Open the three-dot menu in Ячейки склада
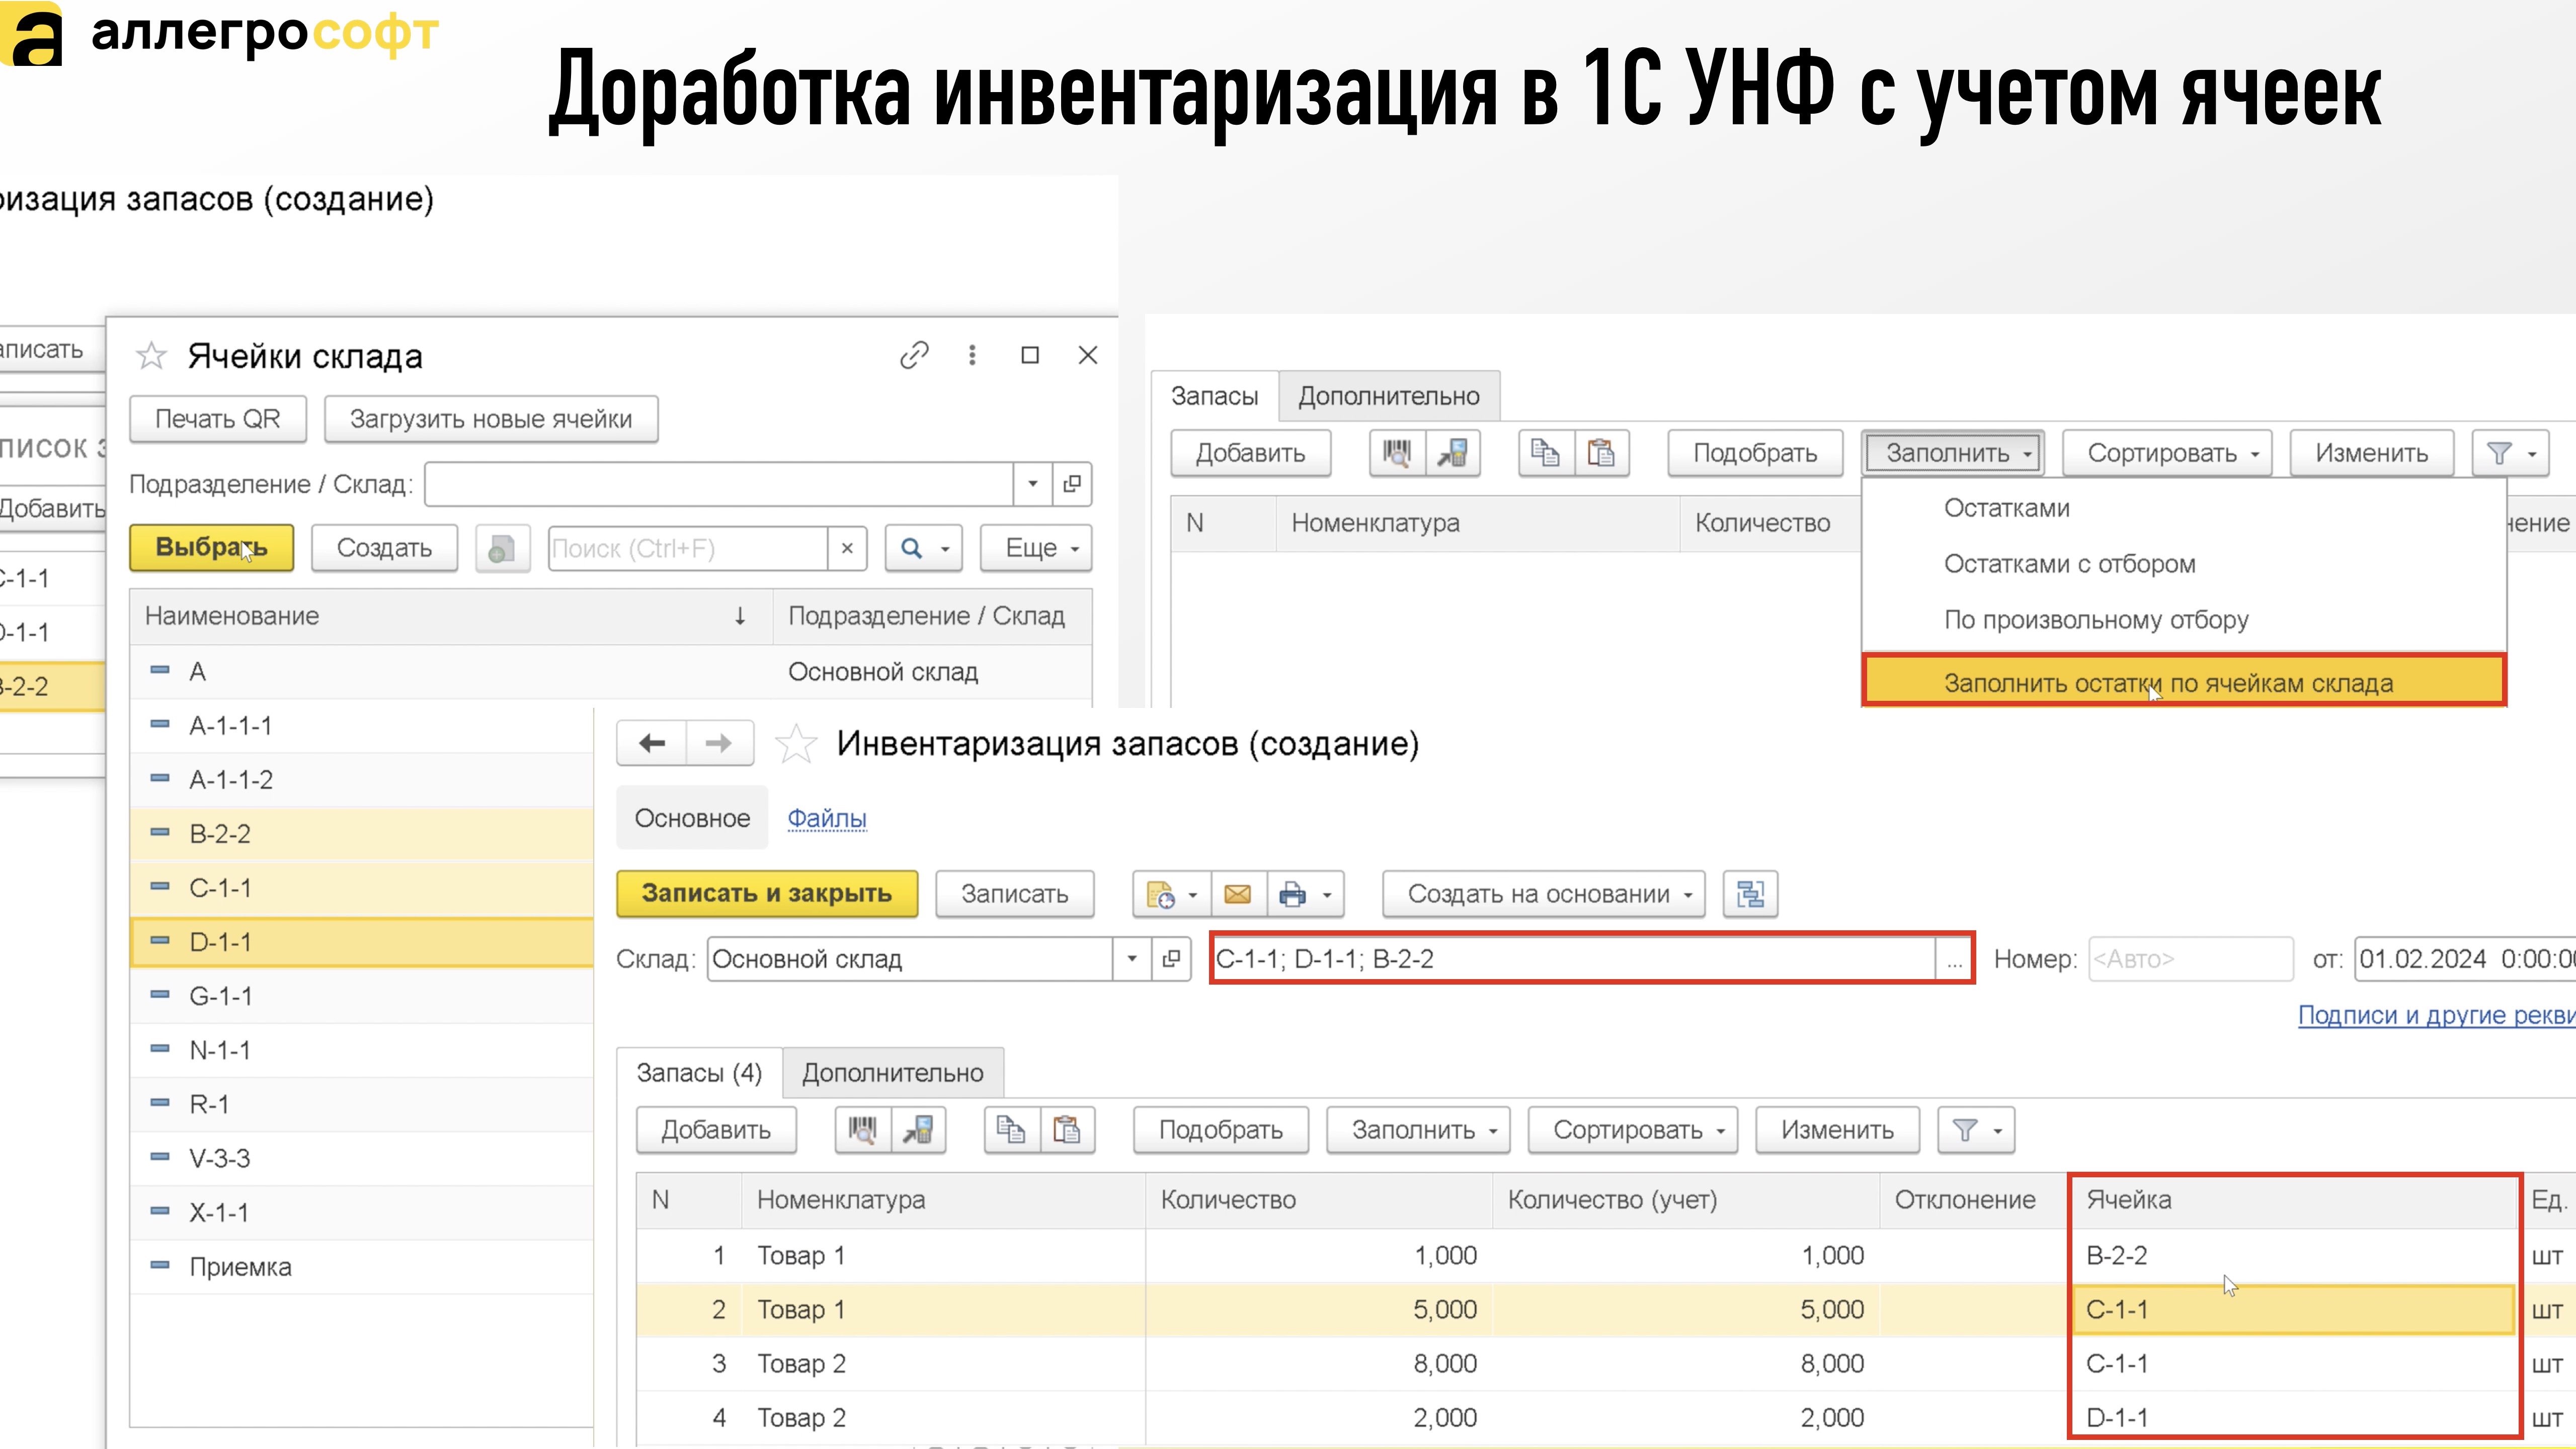2576x1449 pixels. [972, 355]
